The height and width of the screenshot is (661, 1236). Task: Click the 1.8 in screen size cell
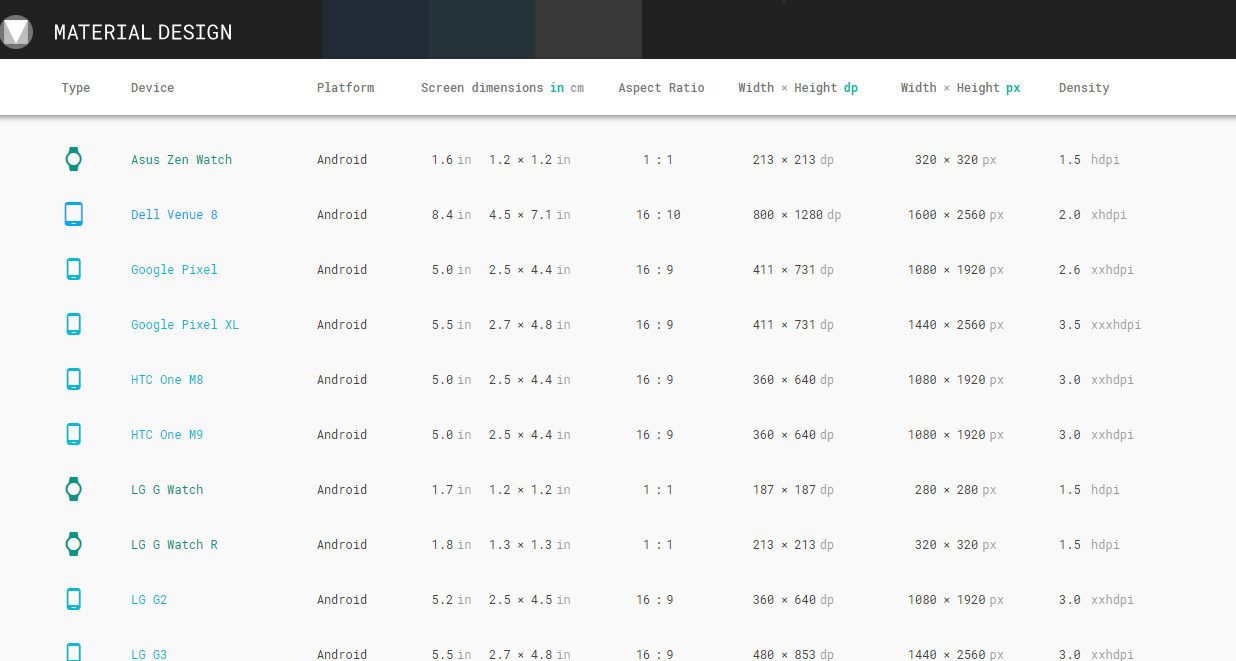pyautogui.click(x=451, y=545)
